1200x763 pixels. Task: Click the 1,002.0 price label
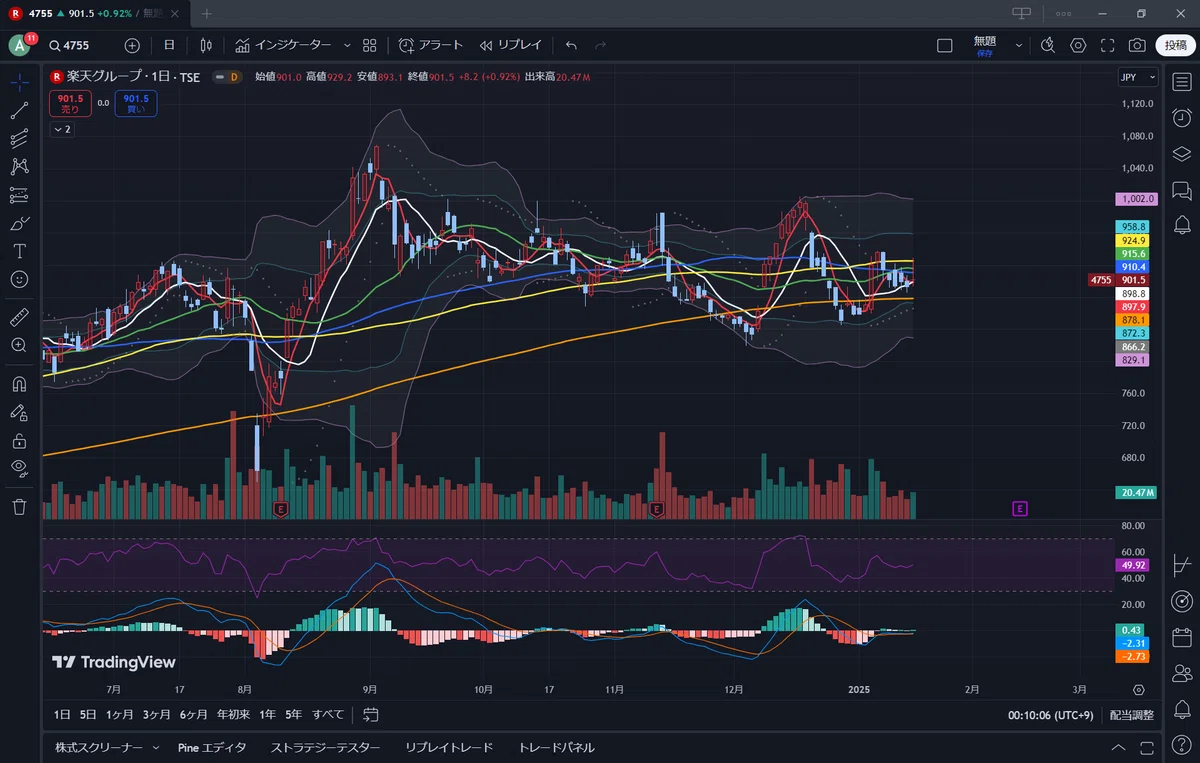coord(1137,199)
